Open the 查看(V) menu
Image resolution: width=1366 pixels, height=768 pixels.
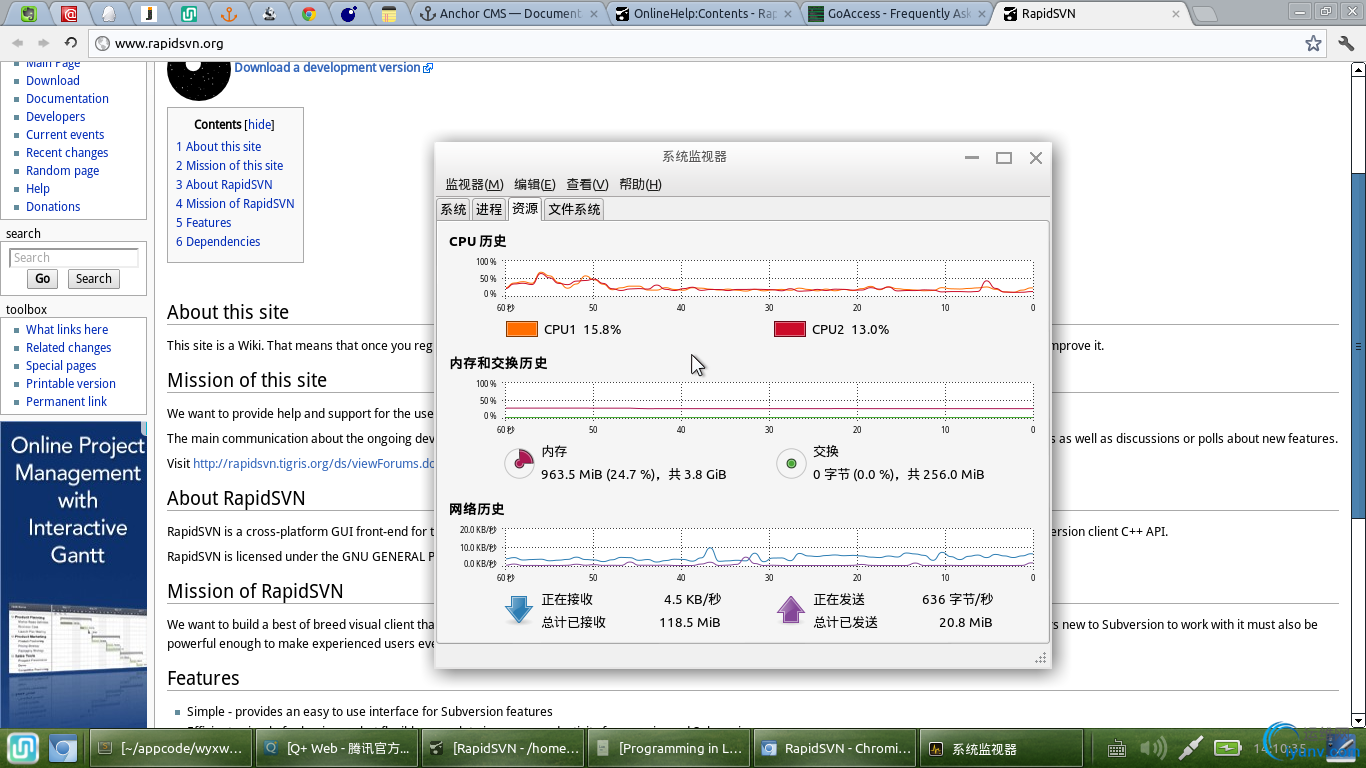click(587, 184)
